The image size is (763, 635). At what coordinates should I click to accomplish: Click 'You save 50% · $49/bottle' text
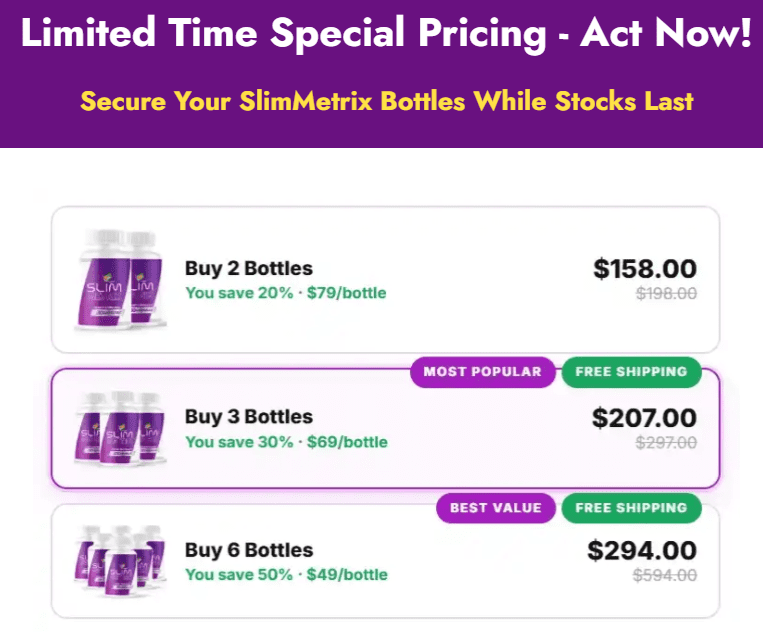286,575
